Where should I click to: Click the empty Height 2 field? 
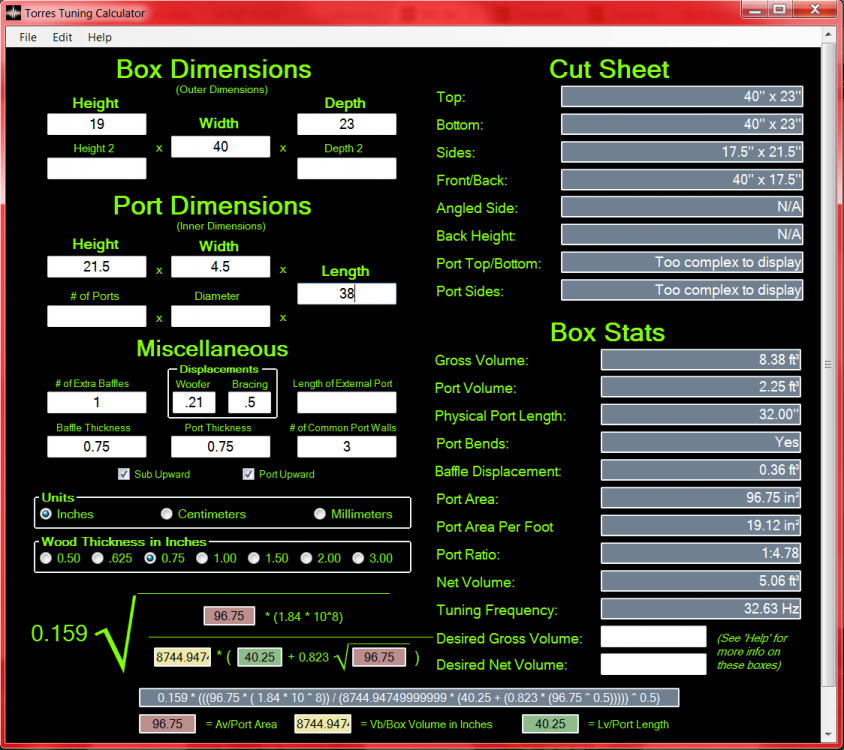click(x=97, y=169)
